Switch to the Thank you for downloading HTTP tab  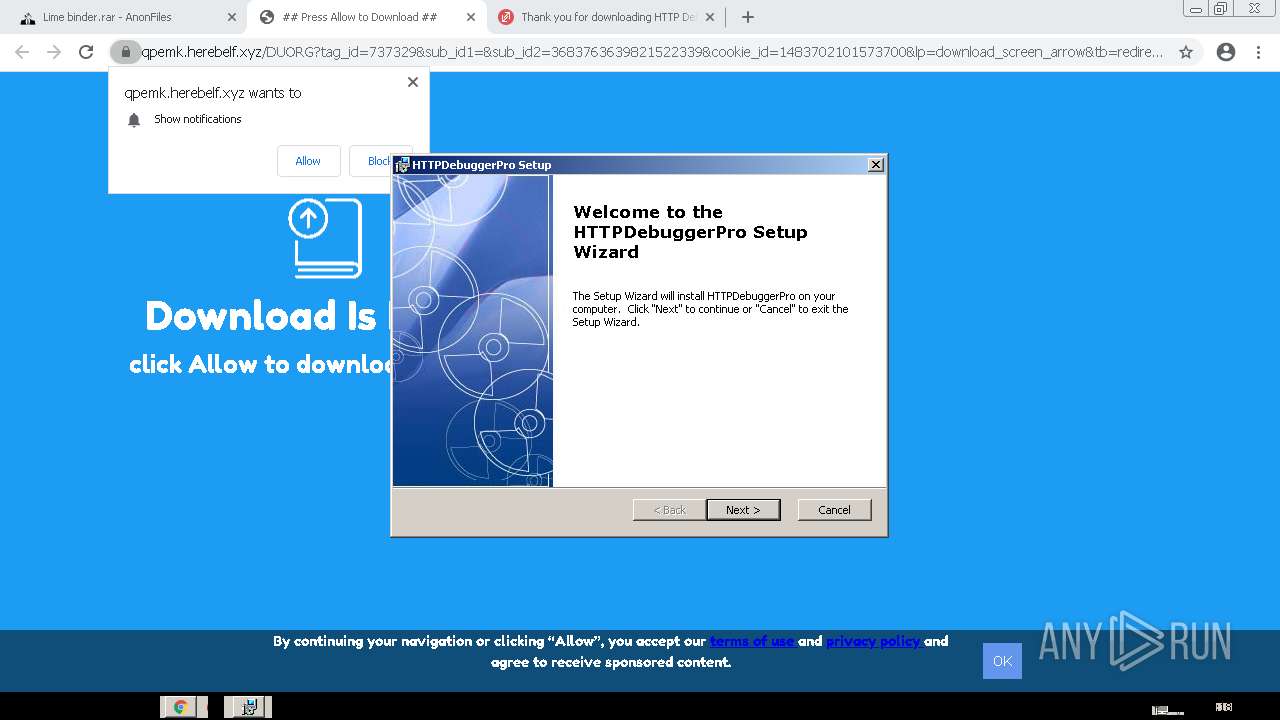tap(606, 17)
